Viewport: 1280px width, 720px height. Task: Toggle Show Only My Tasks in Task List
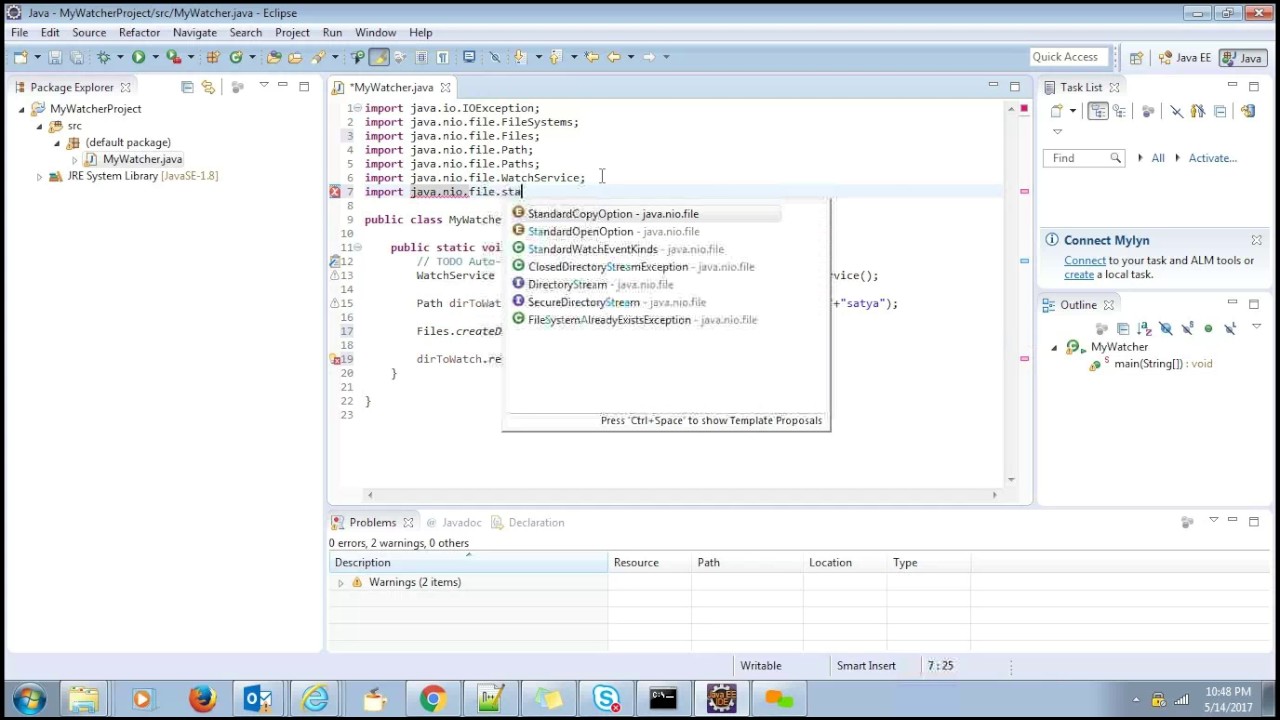1198,111
